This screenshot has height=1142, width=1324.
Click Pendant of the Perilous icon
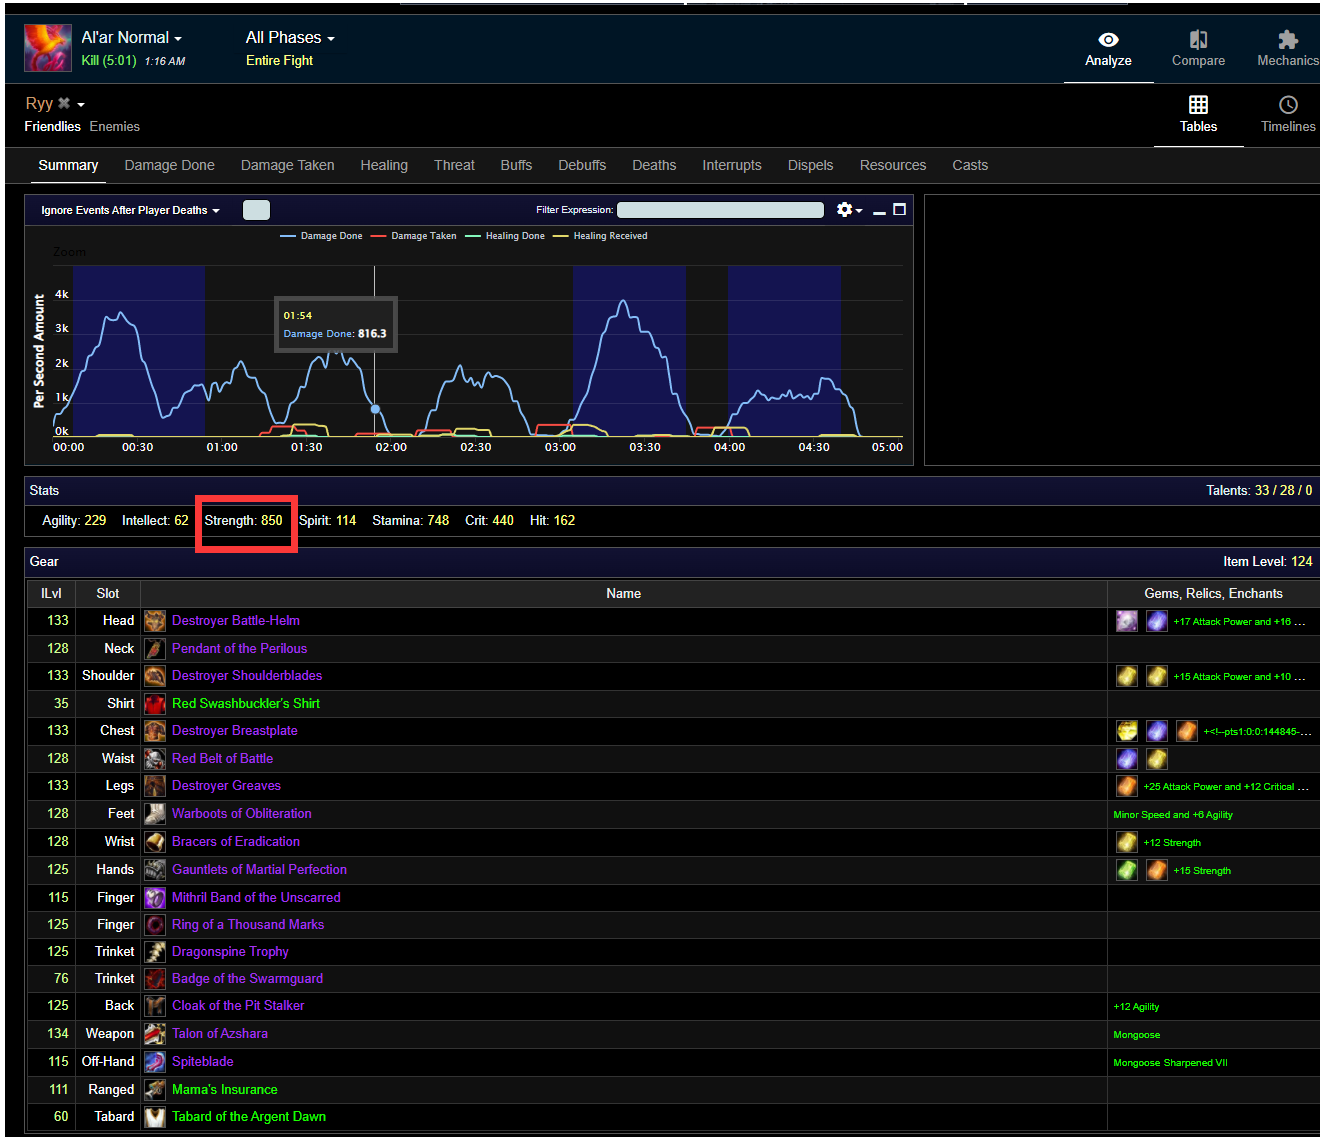point(155,649)
